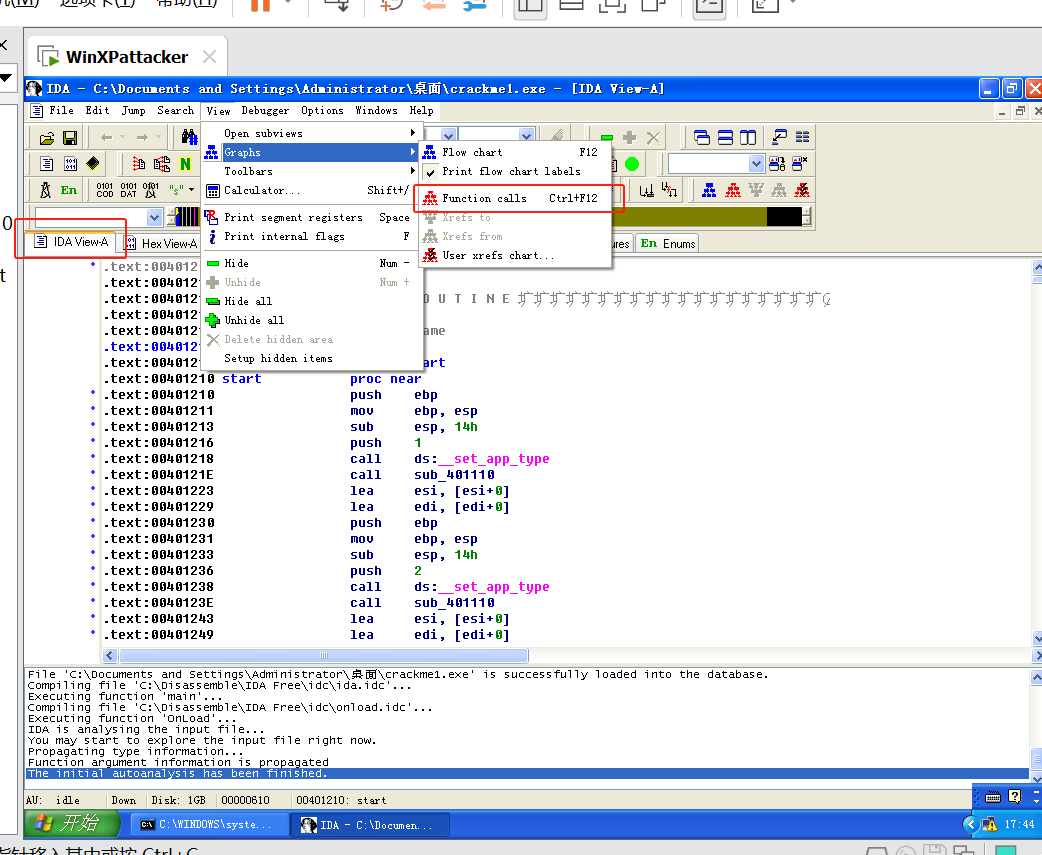This screenshot has width=1042, height=855.
Task: Save the database with the floppy disk icon
Action: [70, 138]
